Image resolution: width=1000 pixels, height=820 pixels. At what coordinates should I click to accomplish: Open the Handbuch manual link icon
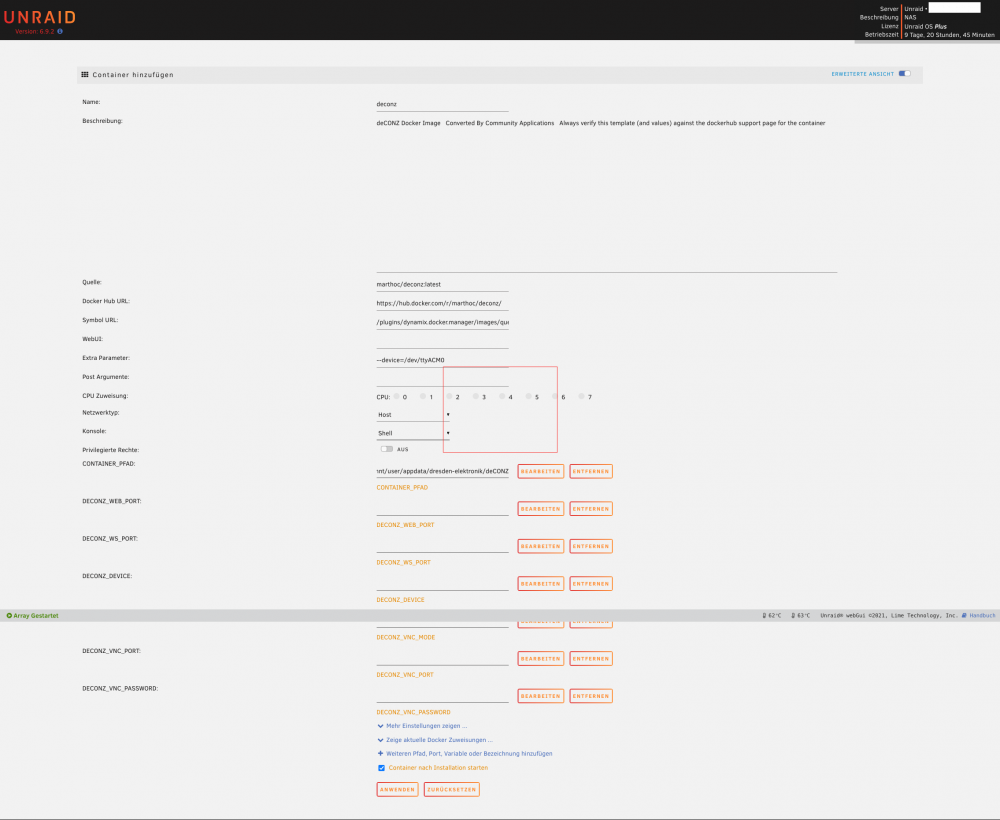tap(964, 615)
